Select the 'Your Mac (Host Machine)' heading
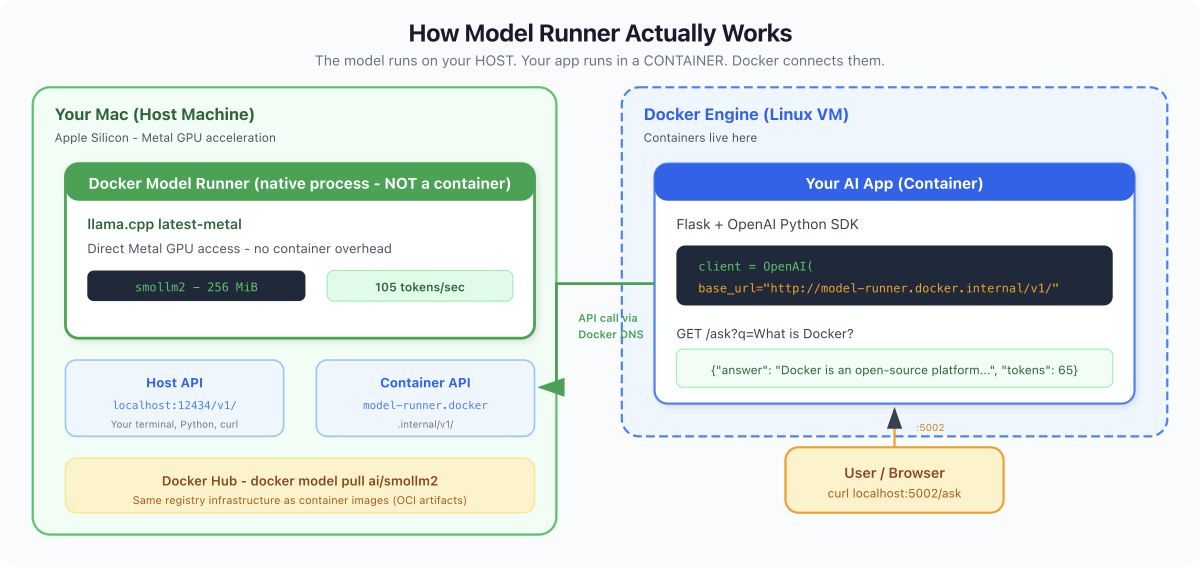Image resolution: width=1200 pixels, height=568 pixels. point(155,114)
